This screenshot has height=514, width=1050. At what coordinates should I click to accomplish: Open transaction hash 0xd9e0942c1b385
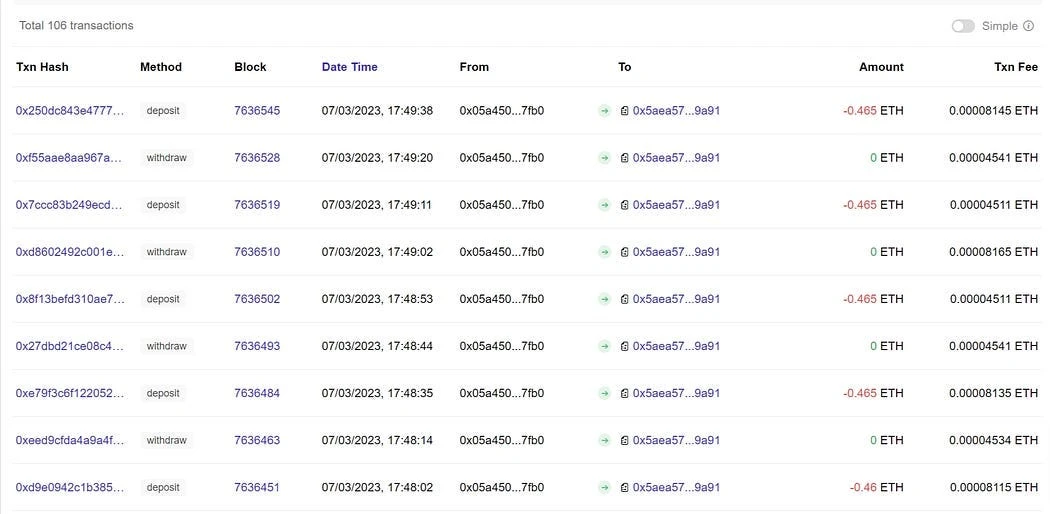point(70,487)
